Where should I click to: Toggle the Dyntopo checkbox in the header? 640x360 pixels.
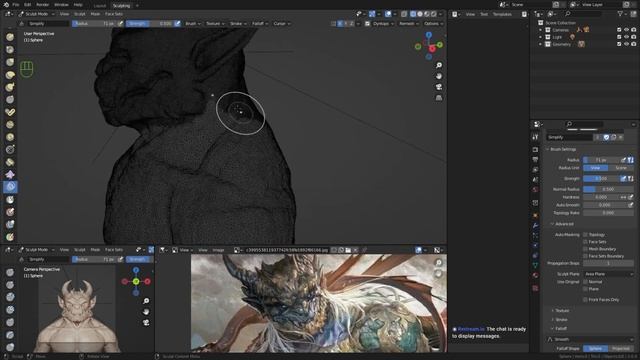coord(367,24)
